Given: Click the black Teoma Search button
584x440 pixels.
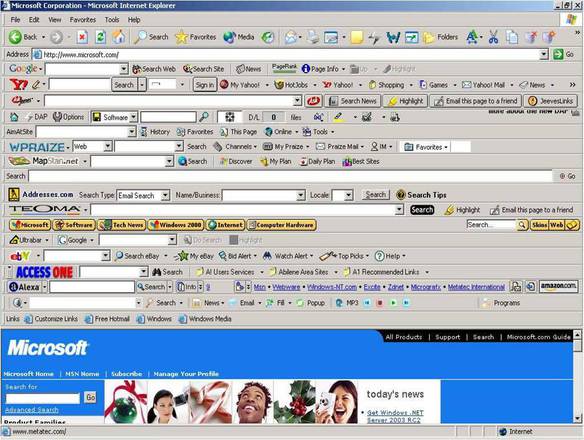Looking at the screenshot, I should 422,210.
